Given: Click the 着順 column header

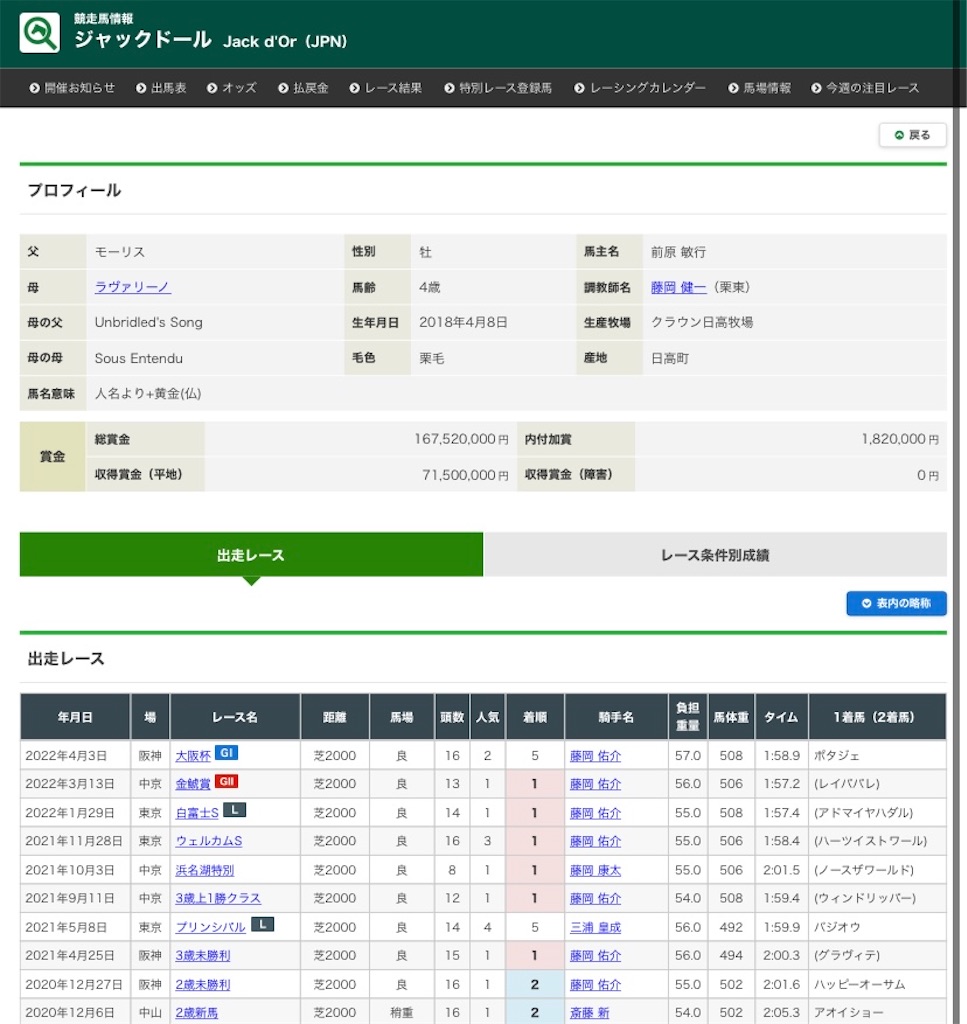Looking at the screenshot, I should tap(535, 717).
